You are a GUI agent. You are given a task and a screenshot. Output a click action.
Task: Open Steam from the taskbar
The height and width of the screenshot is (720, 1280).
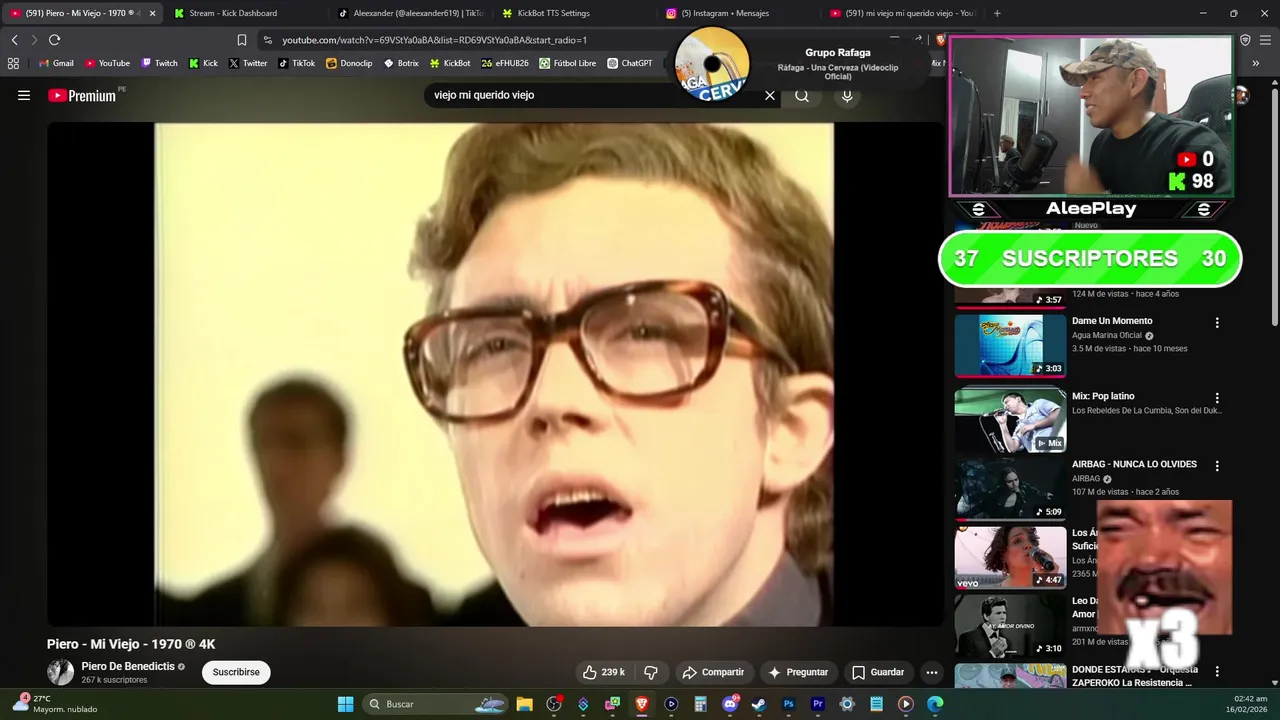(759, 704)
